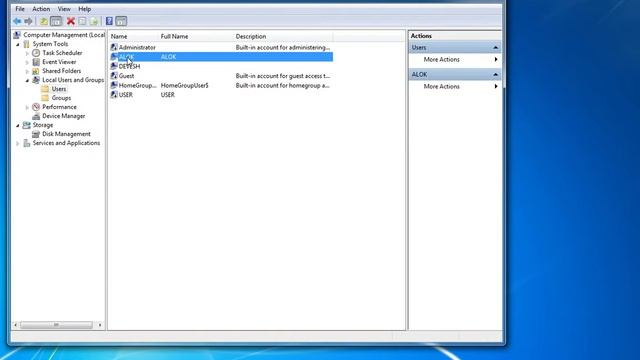Click the Event Viewer icon
The image size is (640, 360).
click(36, 62)
